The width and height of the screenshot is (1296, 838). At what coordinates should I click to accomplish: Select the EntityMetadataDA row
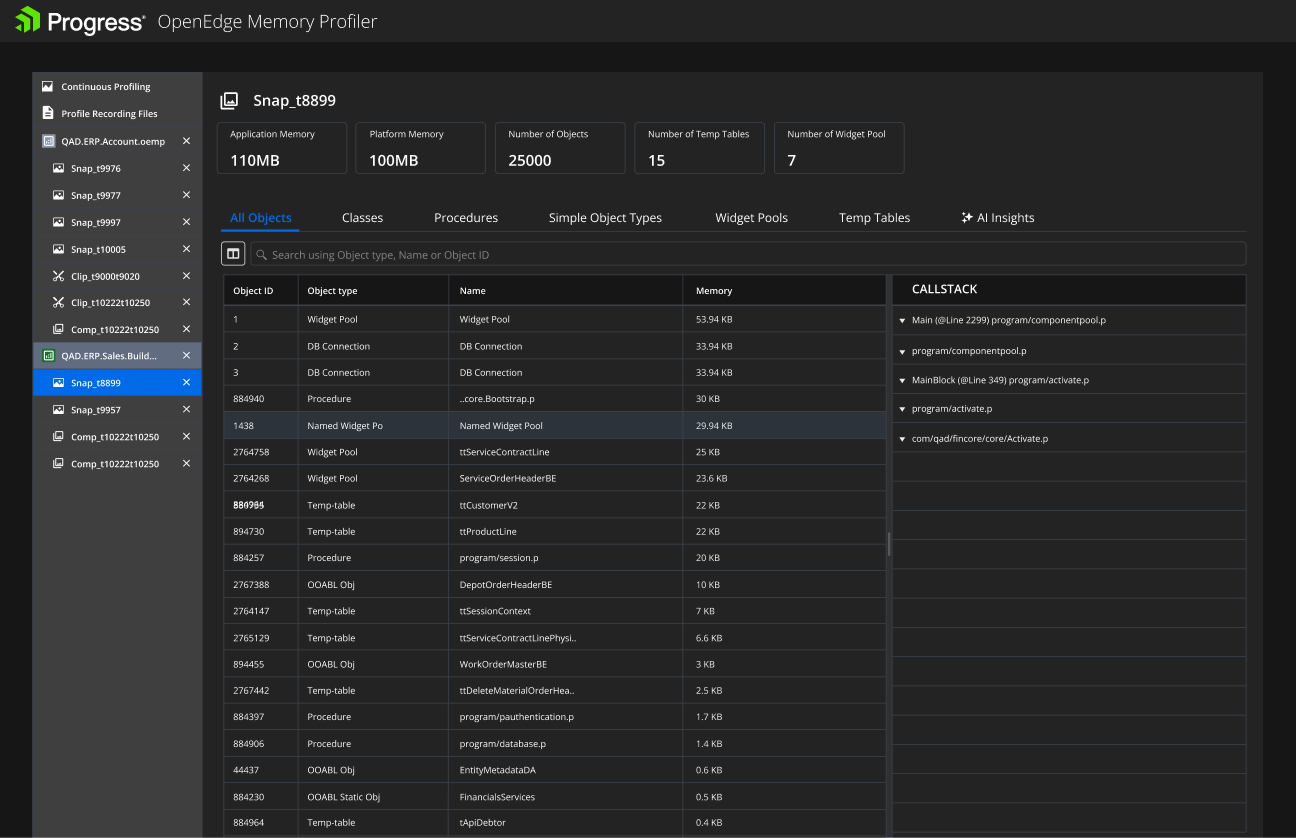point(555,770)
